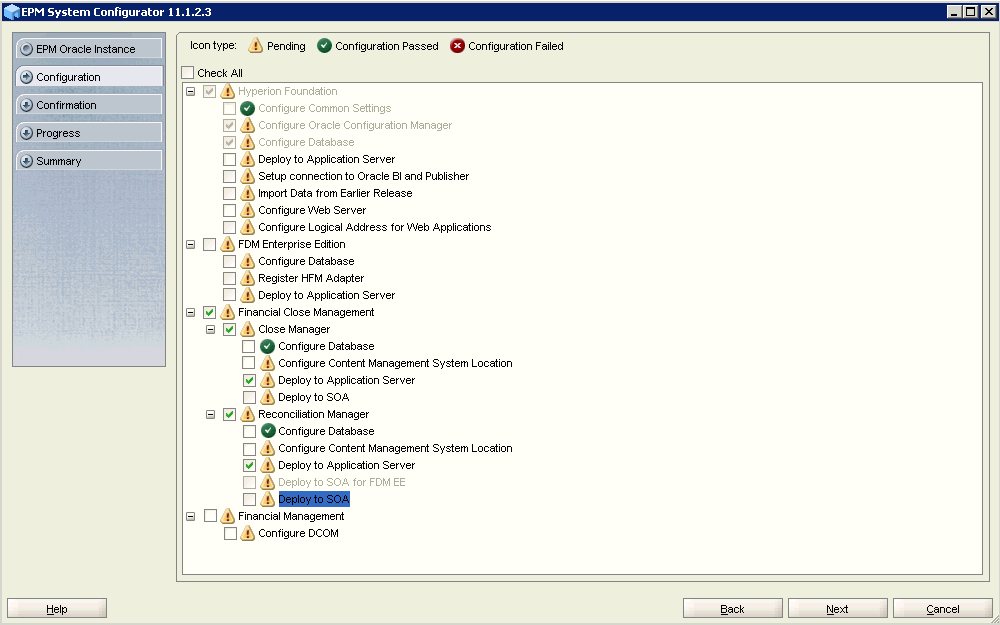Select the Register HFM Adapter label
1000x625 pixels.
311,278
